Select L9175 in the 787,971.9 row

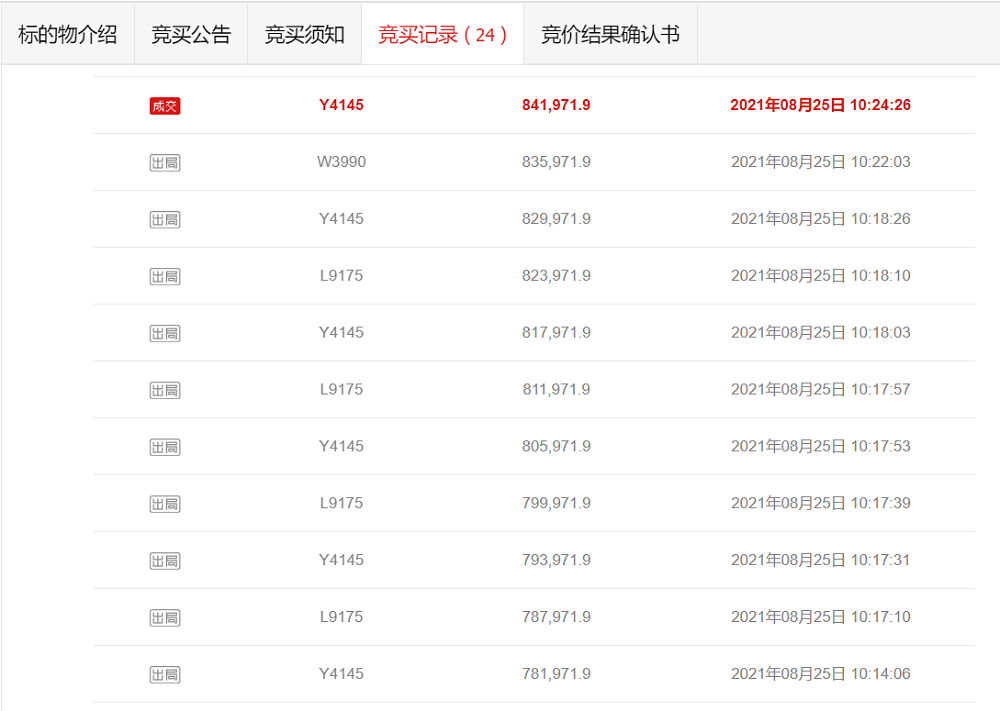pyautogui.click(x=341, y=617)
